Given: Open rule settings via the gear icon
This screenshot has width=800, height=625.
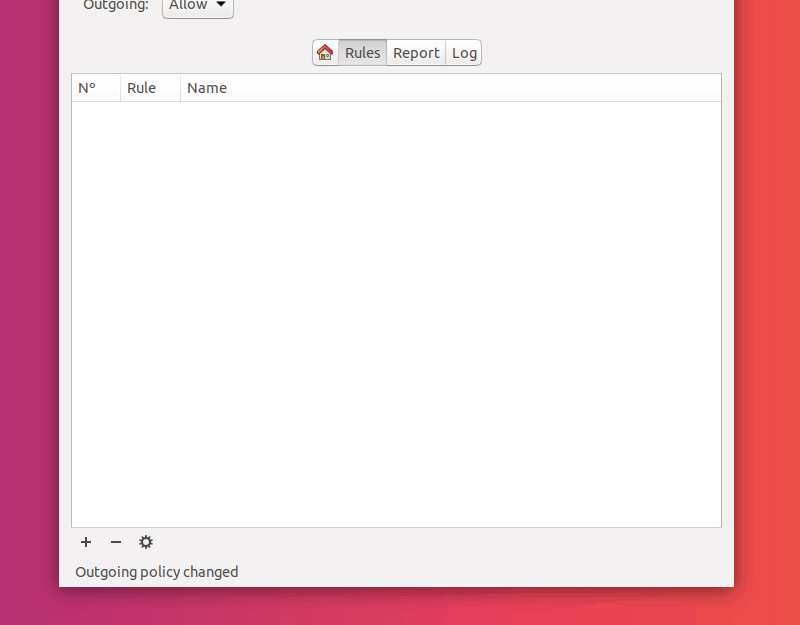Looking at the screenshot, I should [x=146, y=542].
